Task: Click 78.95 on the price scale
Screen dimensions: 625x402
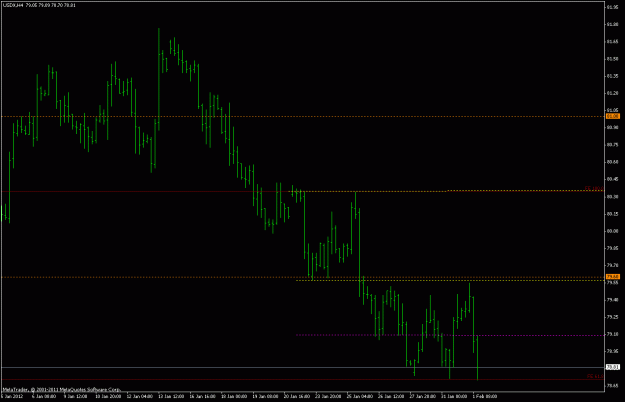Action: (613, 351)
